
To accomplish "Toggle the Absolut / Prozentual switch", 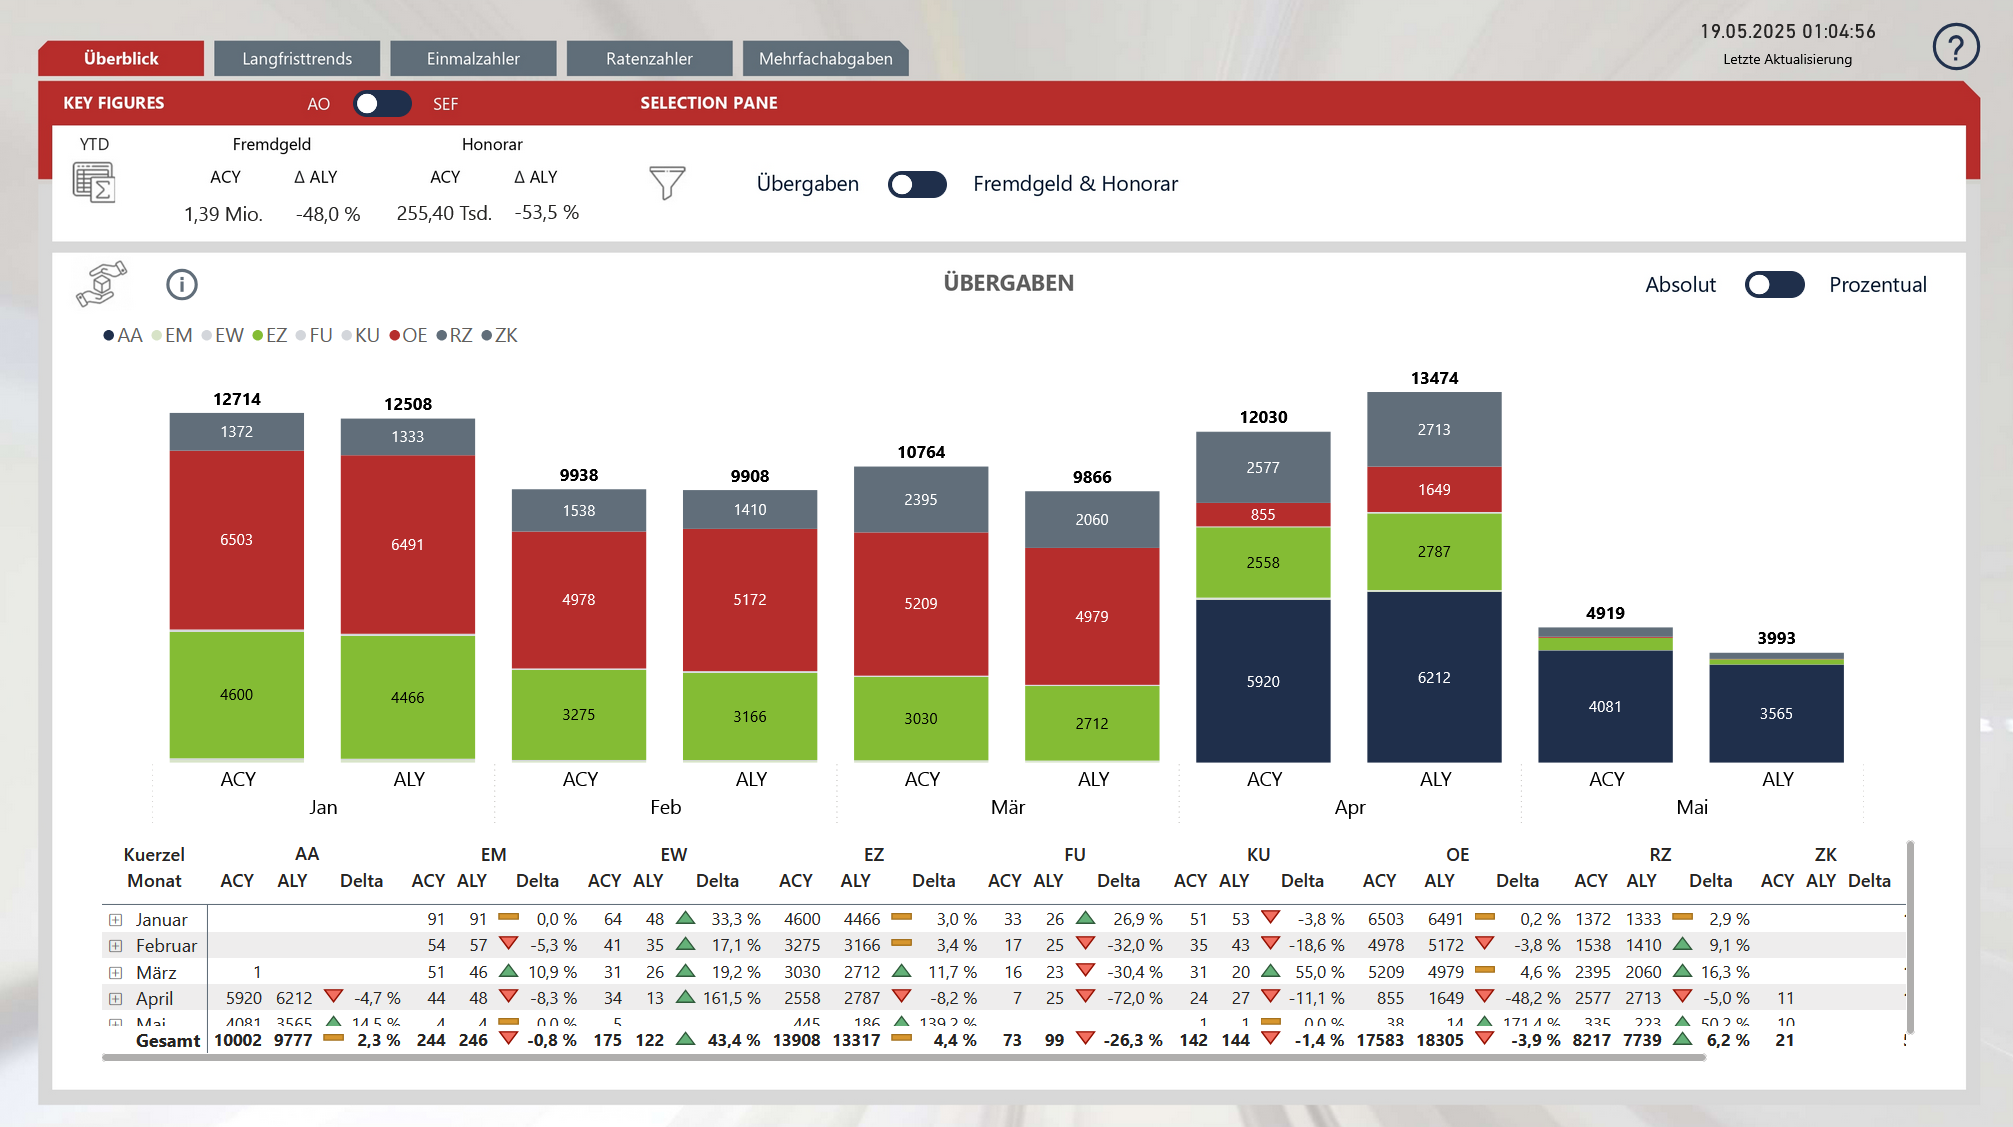I will pos(1774,285).
